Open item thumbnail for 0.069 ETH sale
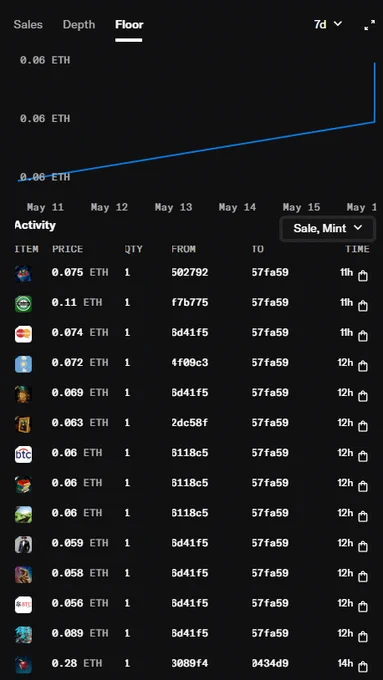 pyautogui.click(x=23, y=394)
